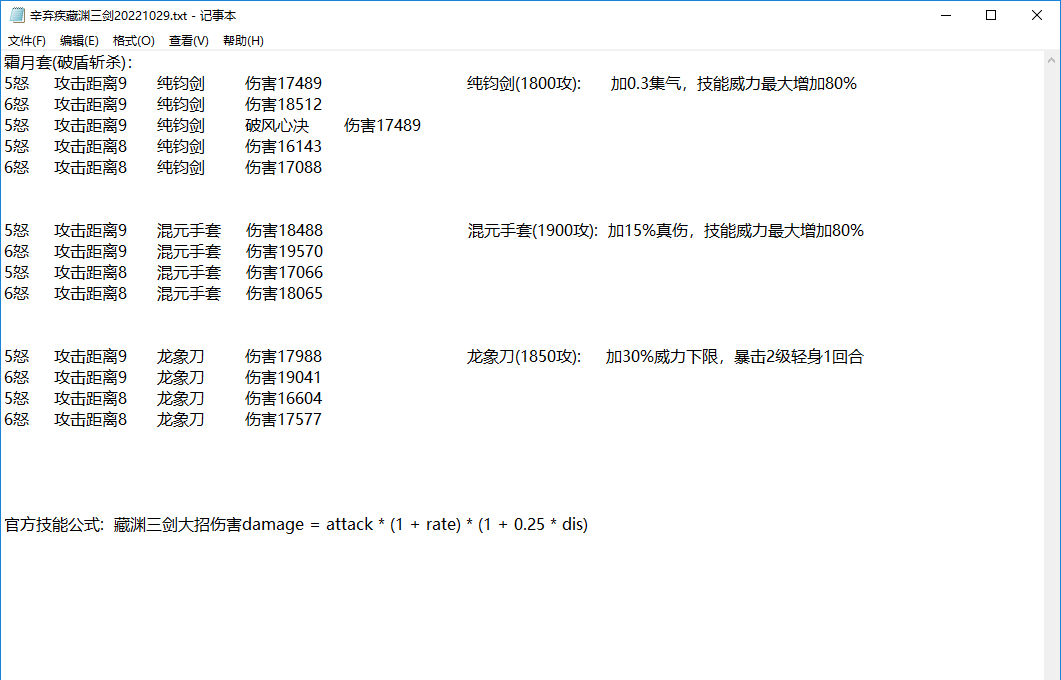Click the text 纯钧剑(1800攻):
Viewport: 1061px width, 680px height.
coord(524,83)
